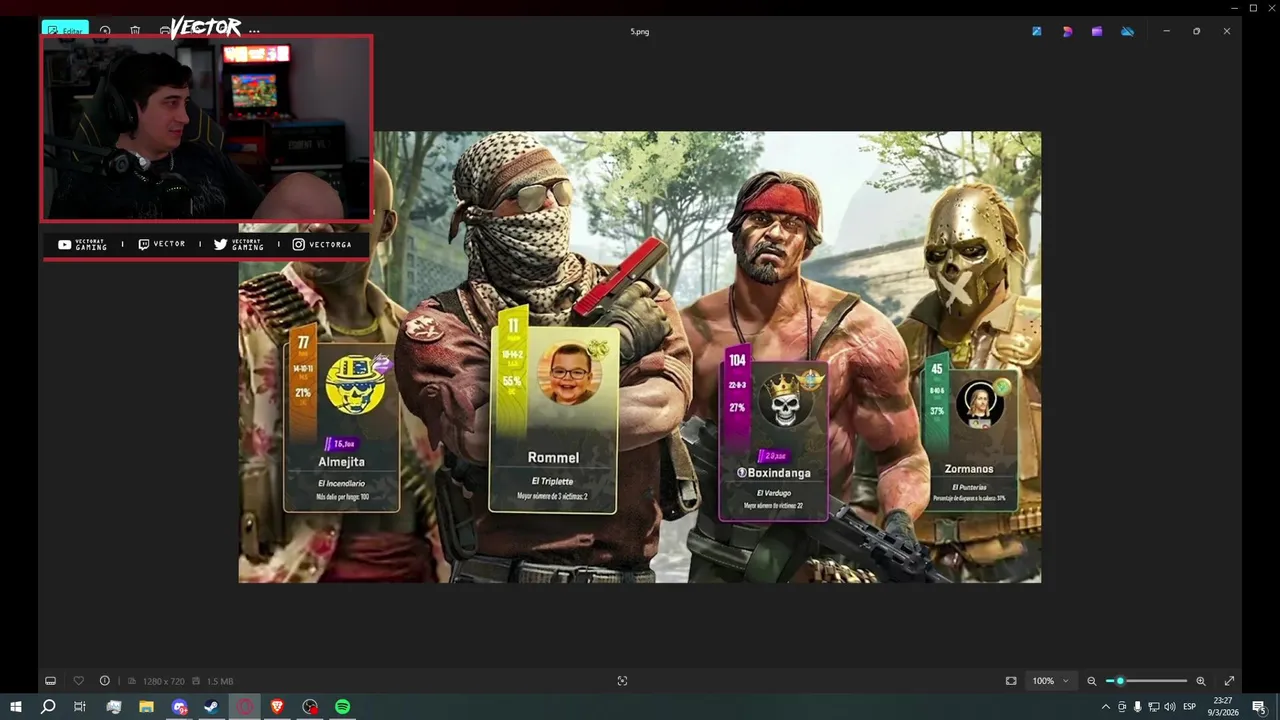1280x720 pixels.
Task: Toggle the filmstrip view icon
Action: (x=51, y=681)
